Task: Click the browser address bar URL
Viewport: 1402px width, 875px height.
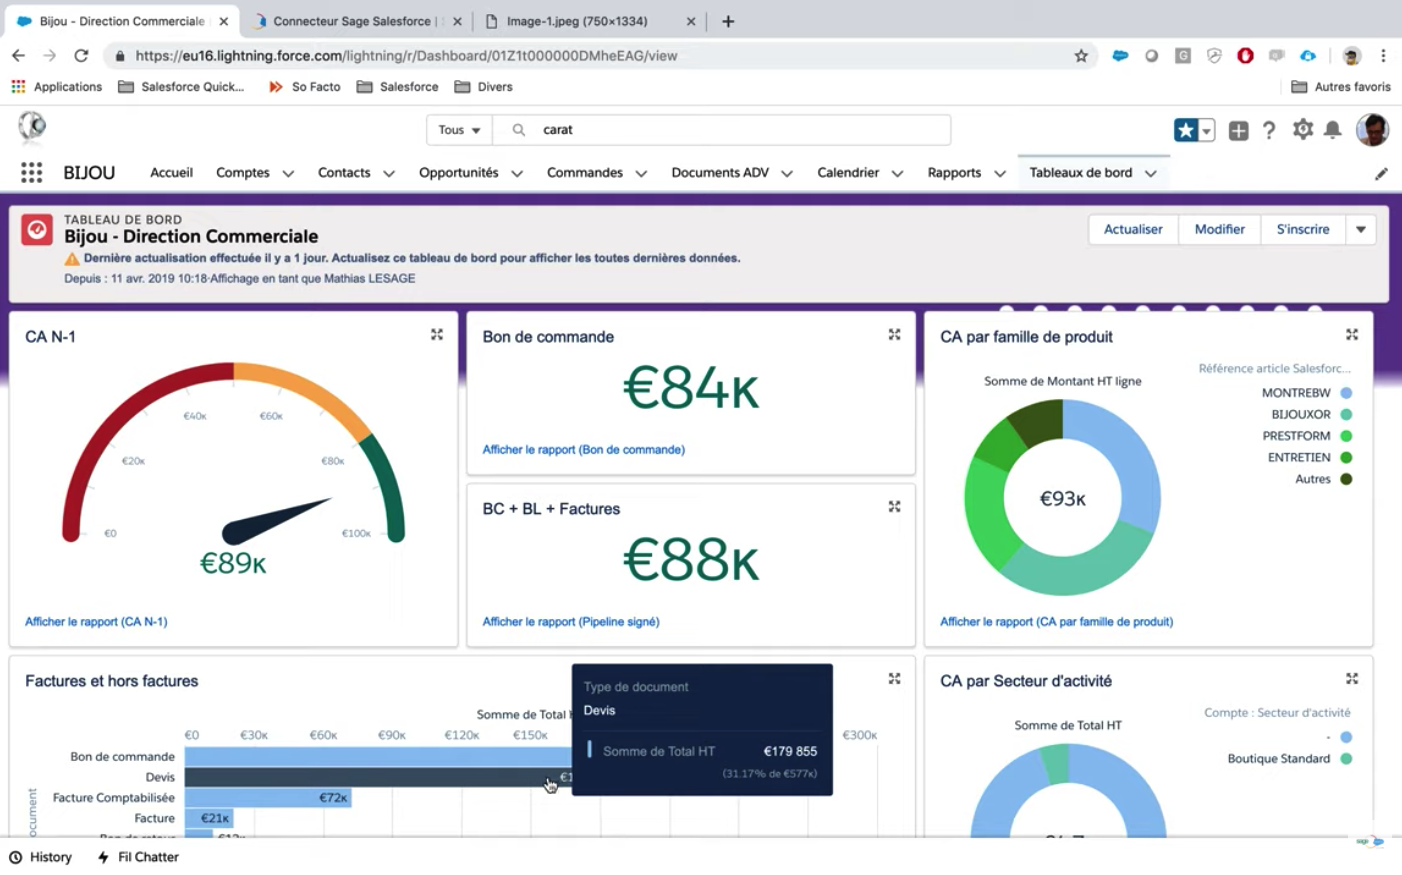Action: click(x=406, y=56)
